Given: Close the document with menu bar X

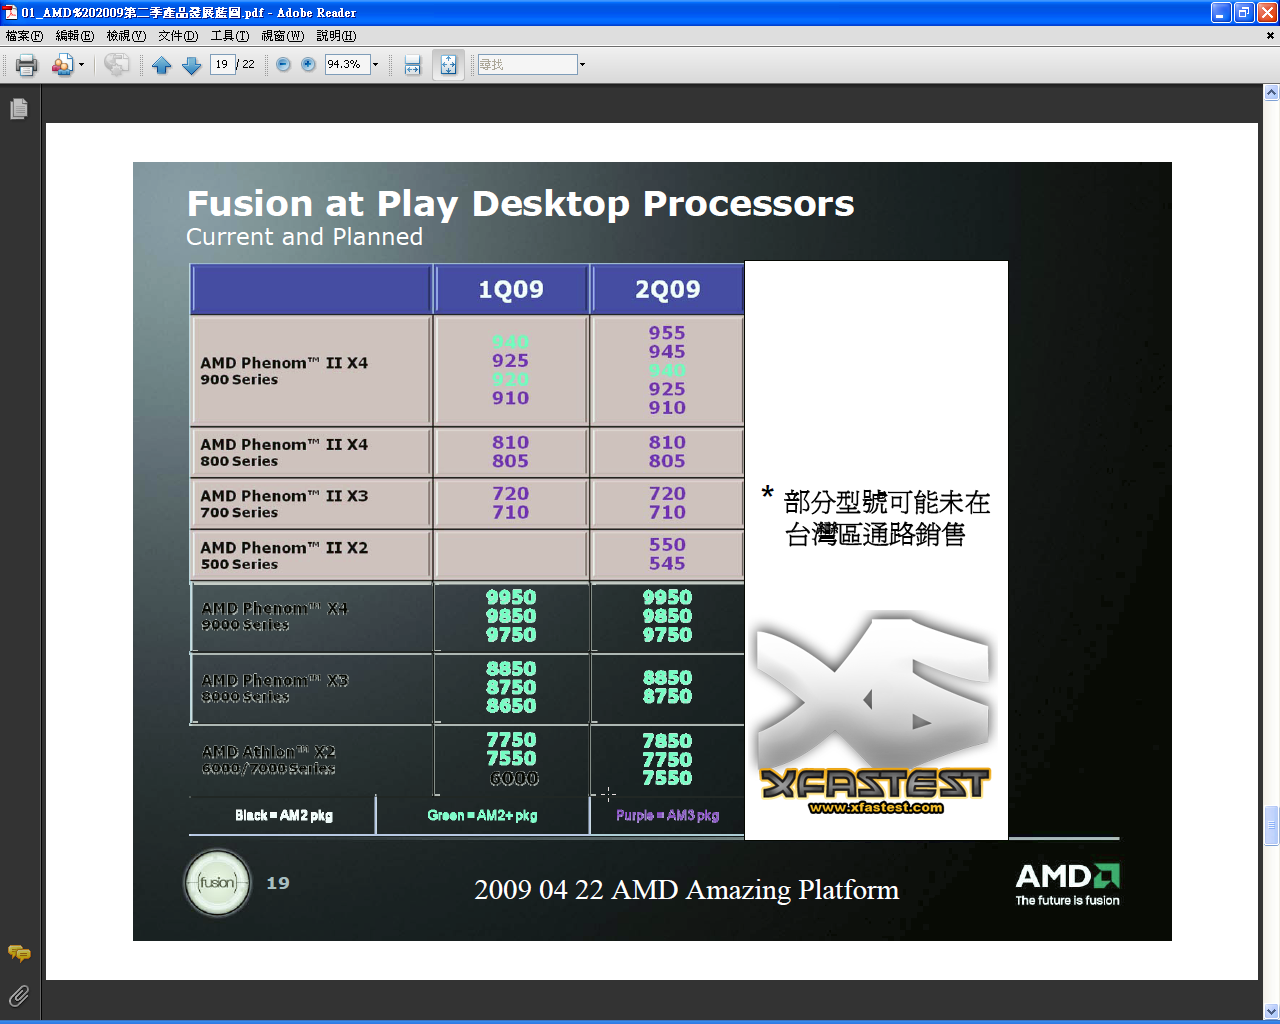Looking at the screenshot, I should point(1270,35).
